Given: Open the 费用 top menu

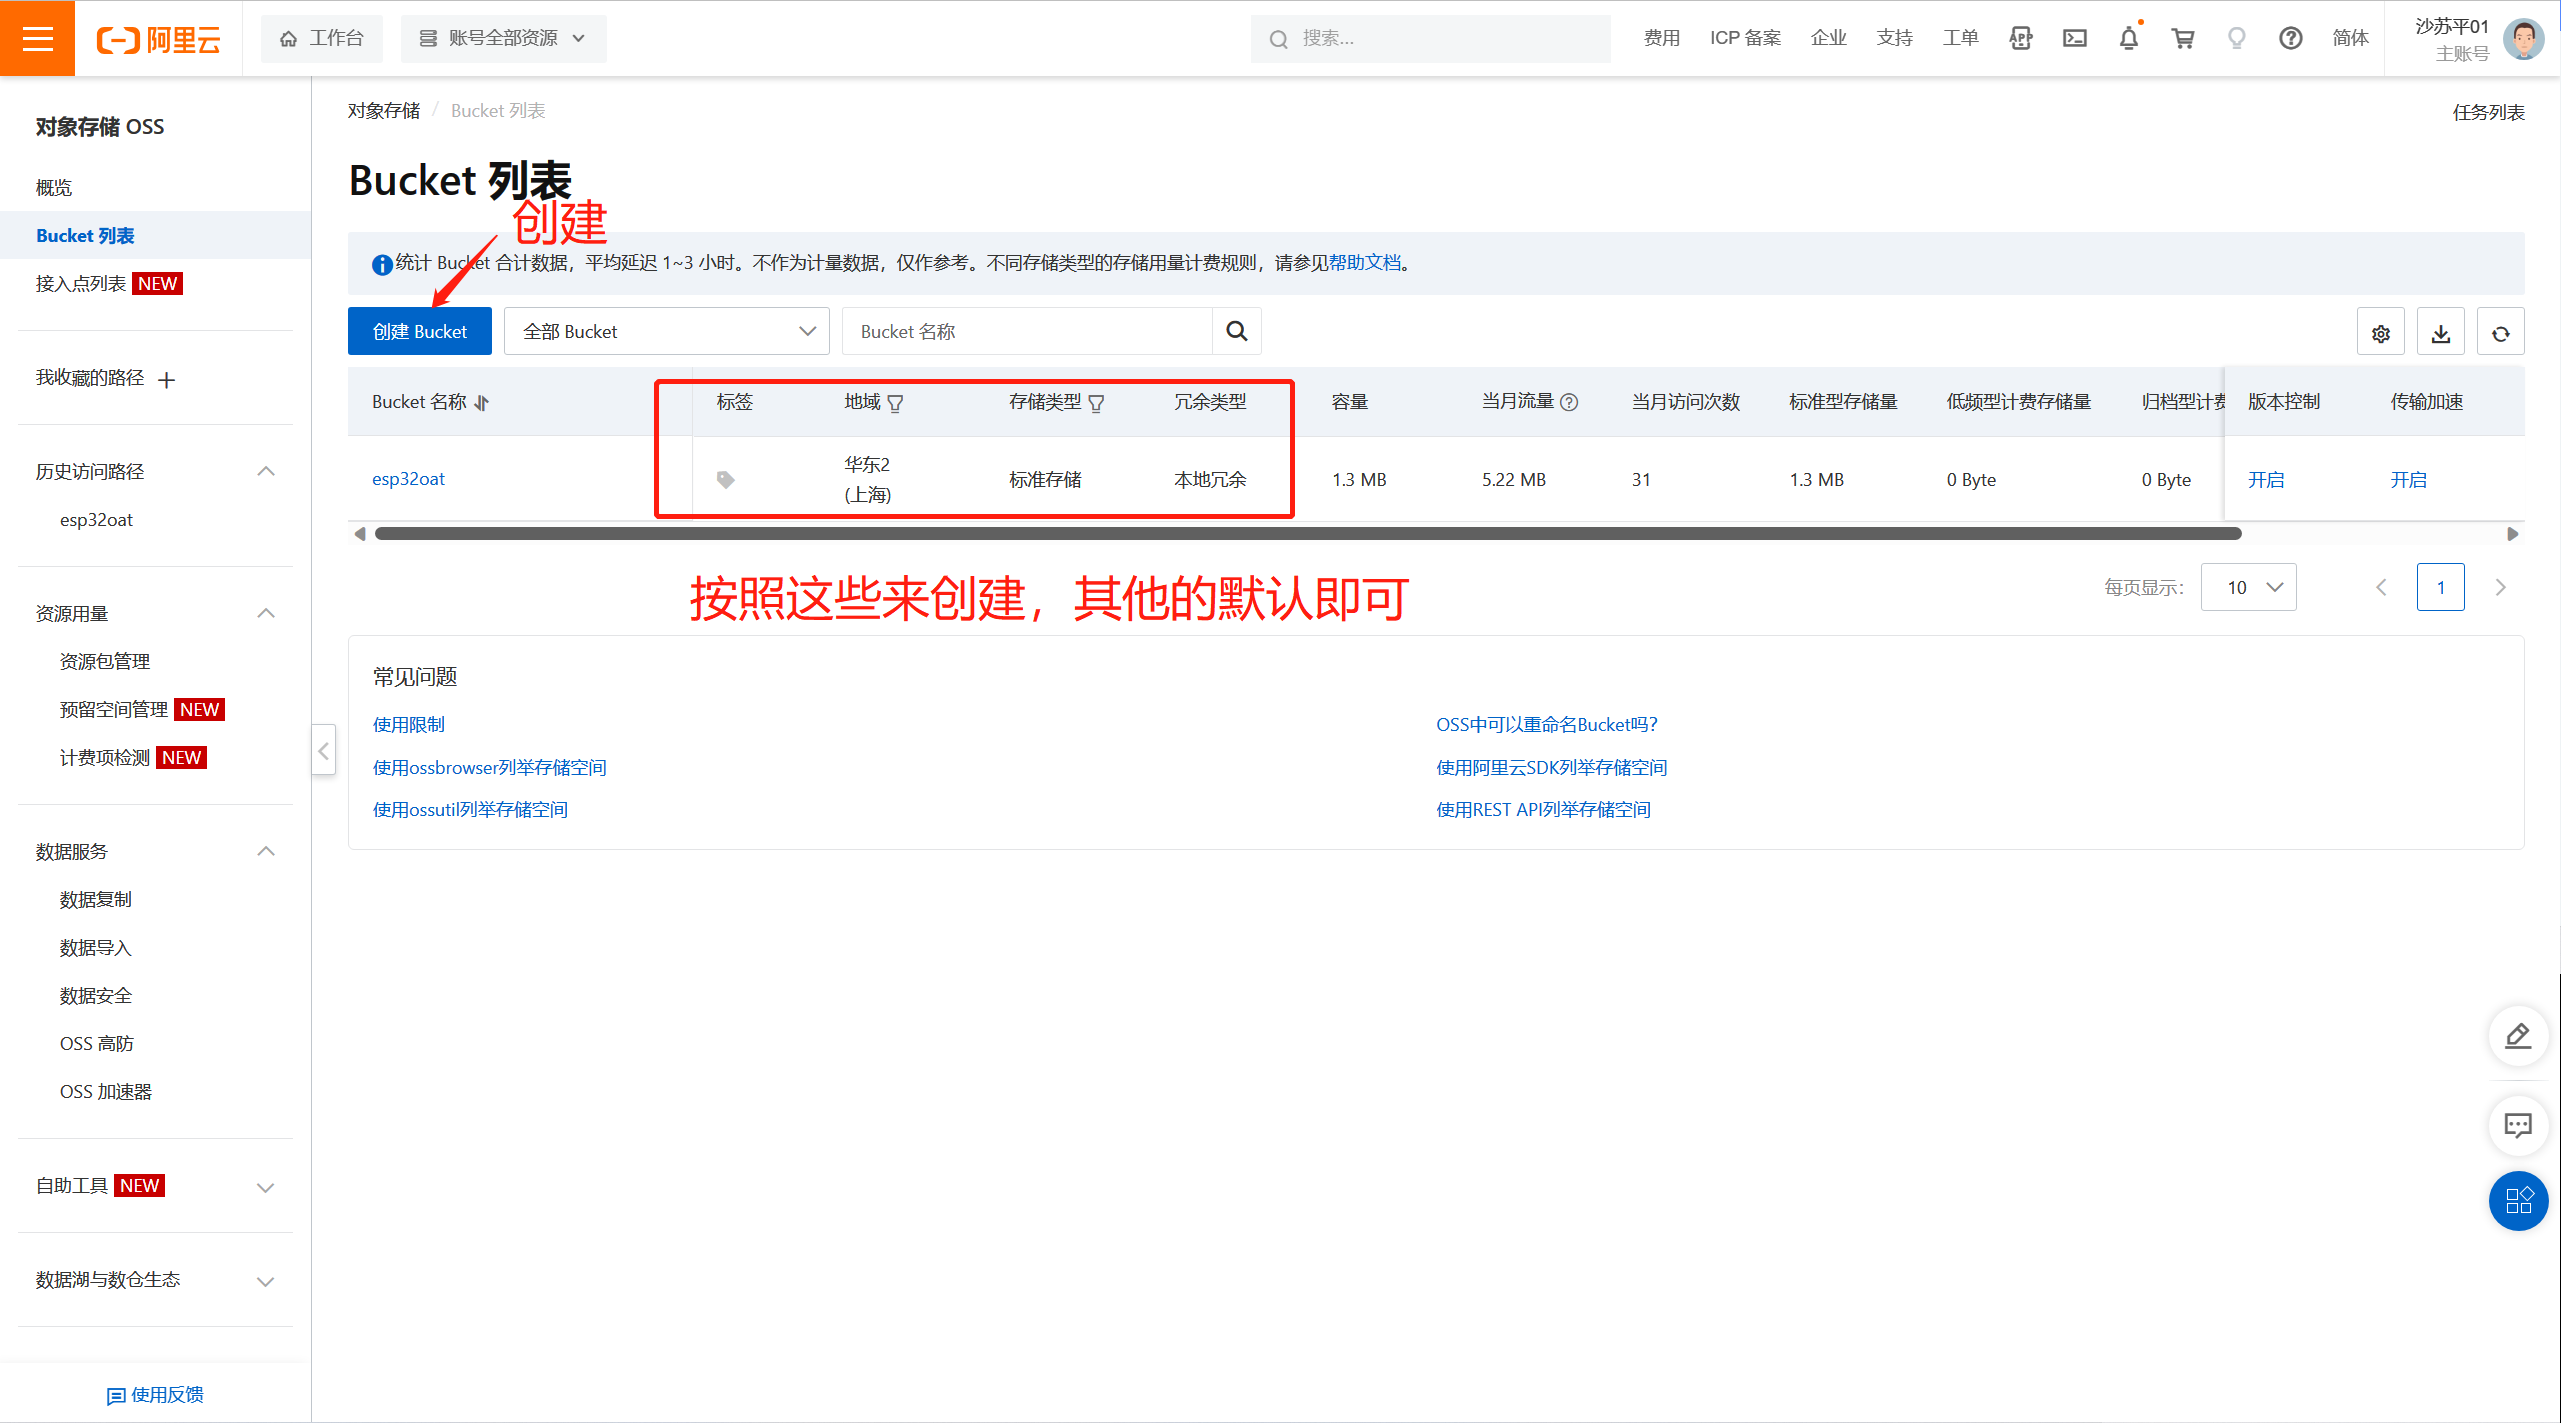Looking at the screenshot, I should pyautogui.click(x=1662, y=38).
